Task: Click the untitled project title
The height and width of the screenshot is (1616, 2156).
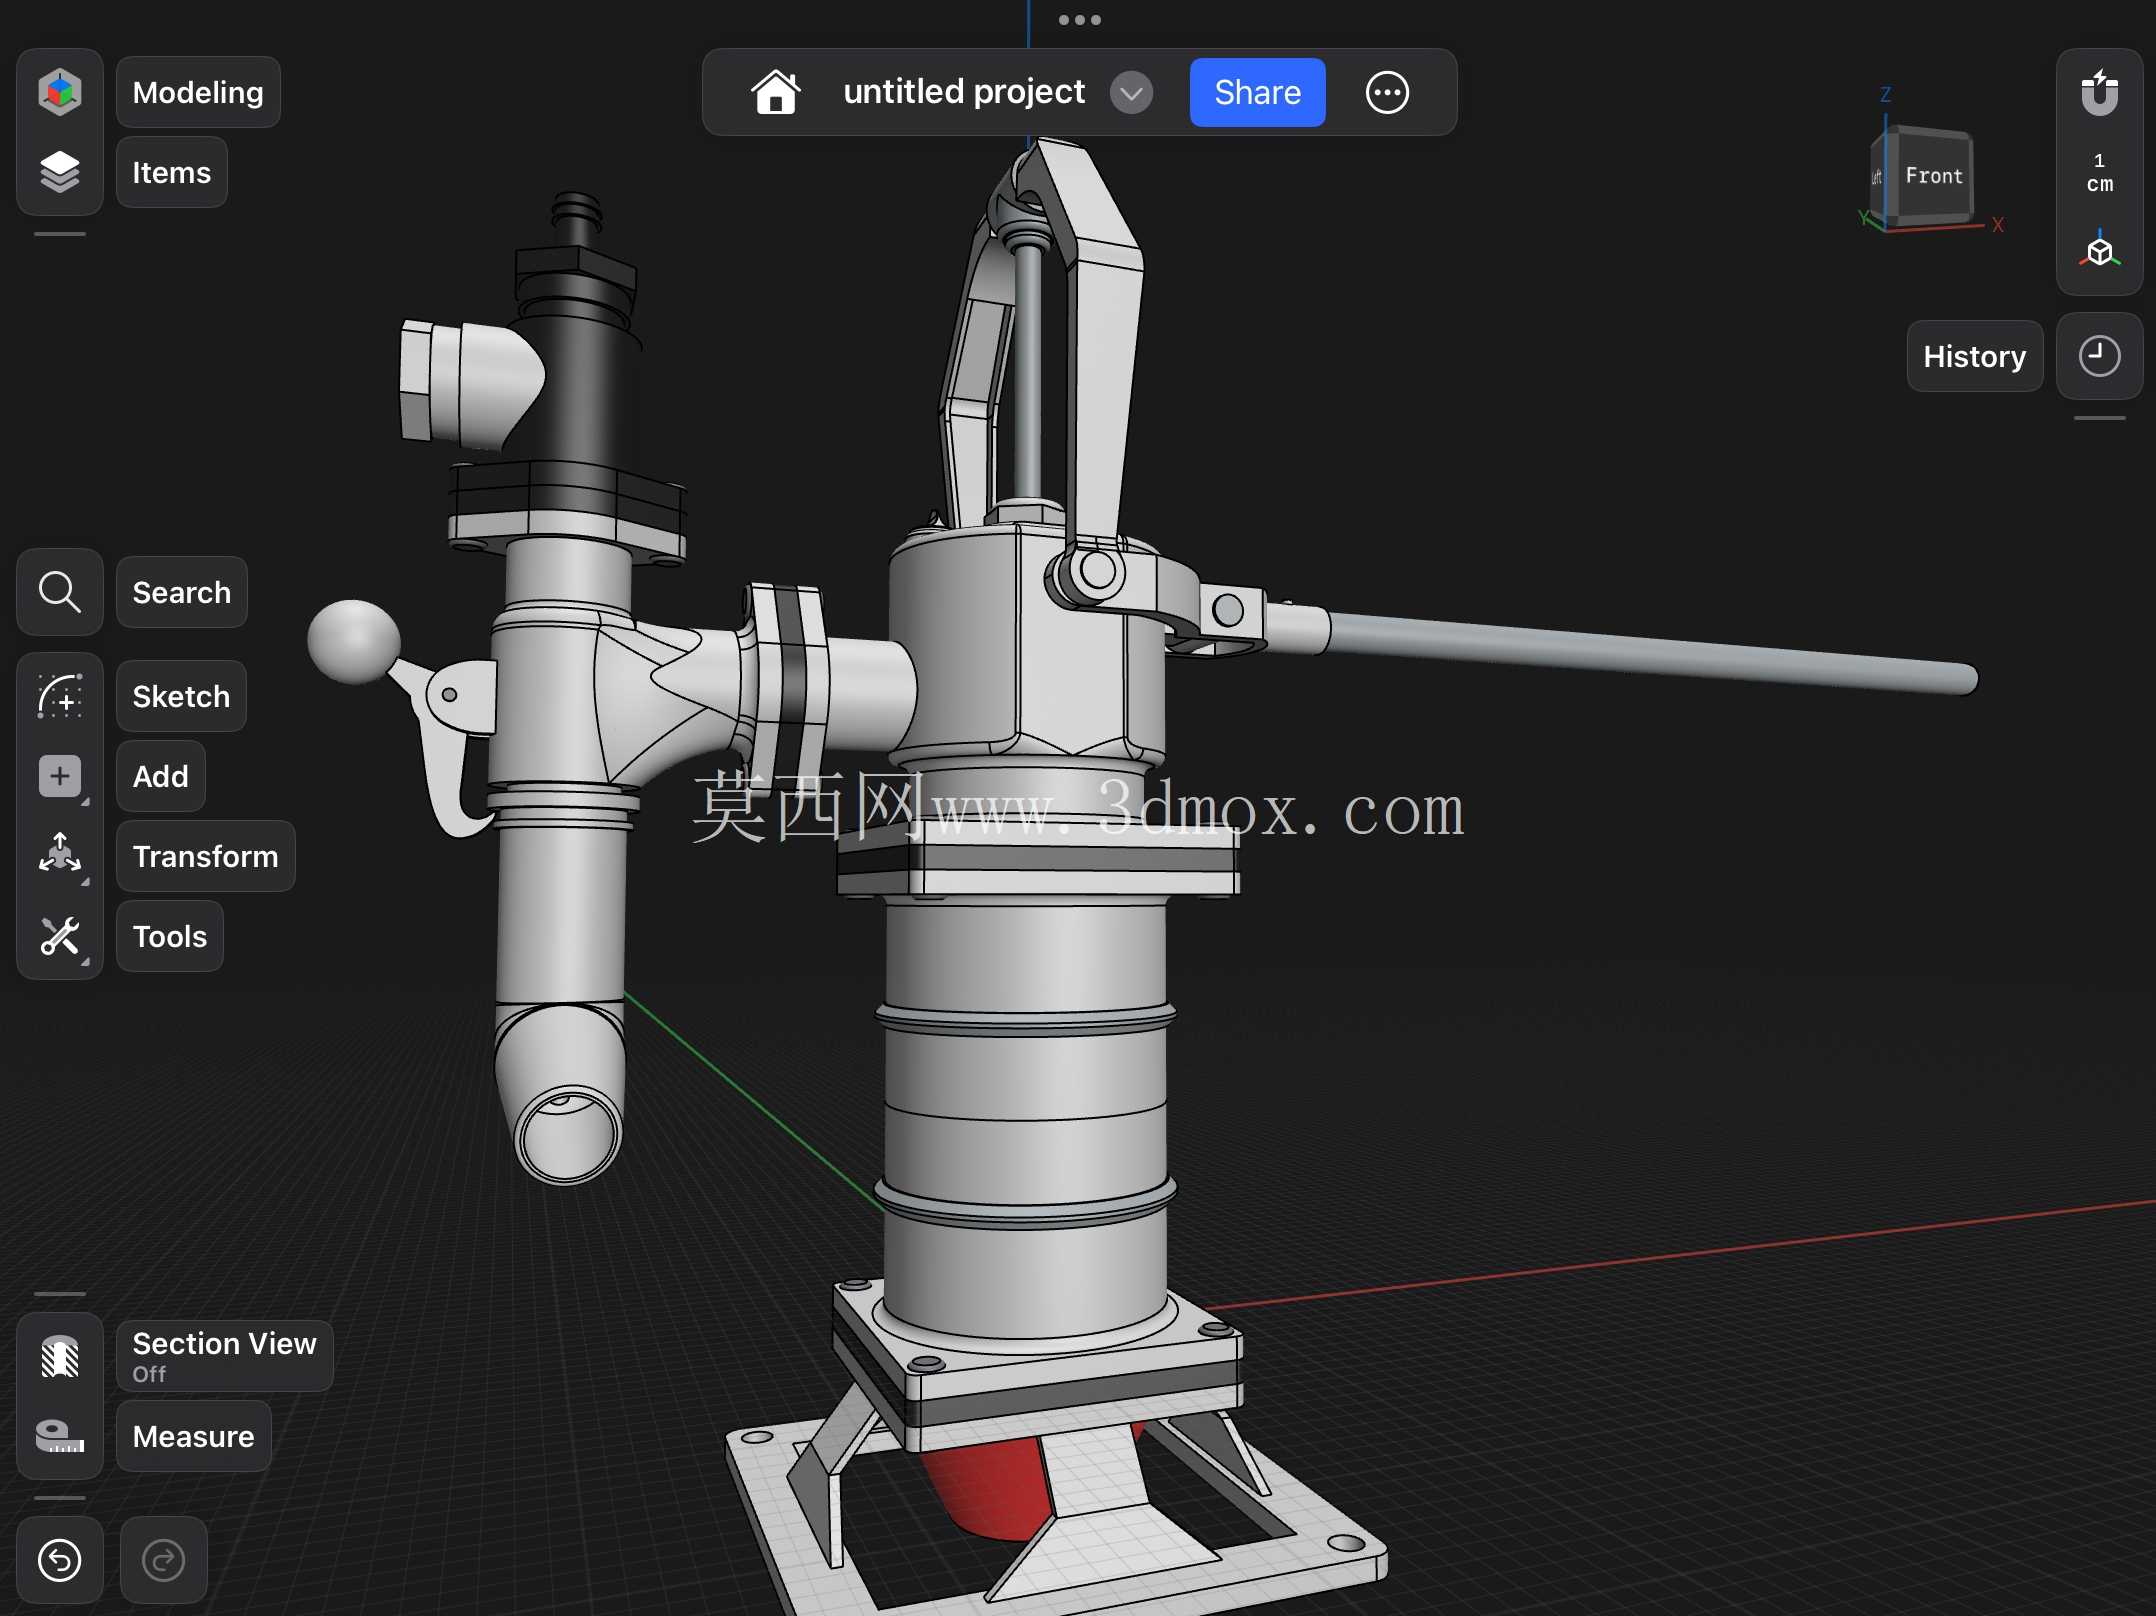Action: [x=963, y=92]
